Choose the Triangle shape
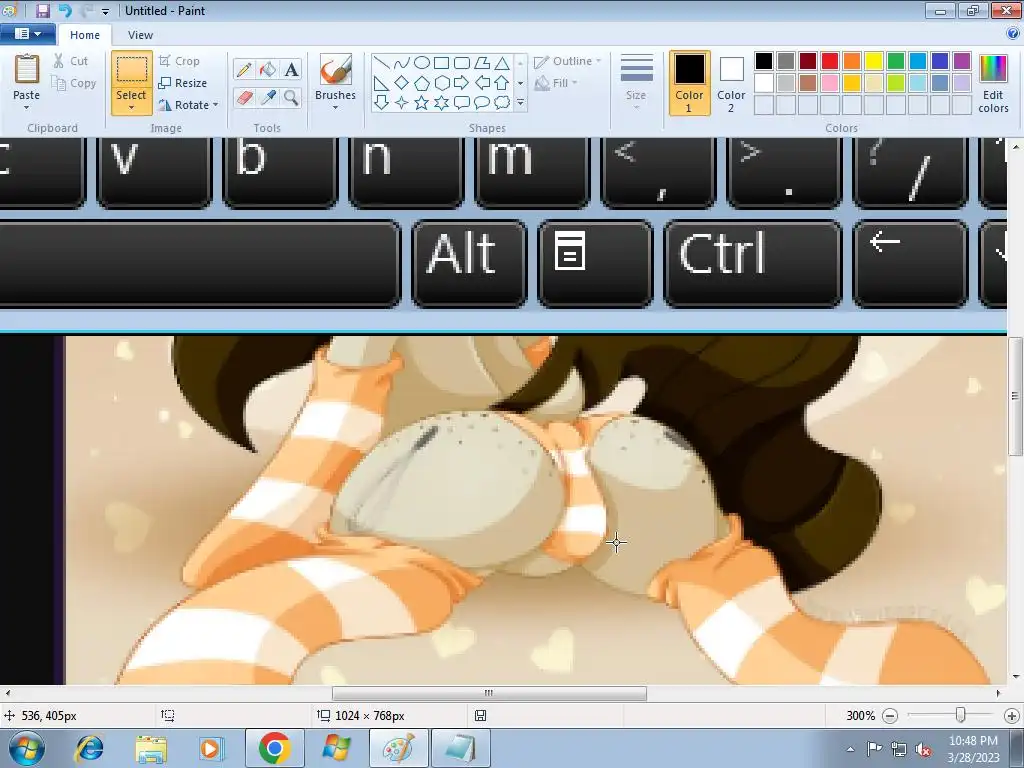The width and height of the screenshot is (1024, 768). click(502, 63)
